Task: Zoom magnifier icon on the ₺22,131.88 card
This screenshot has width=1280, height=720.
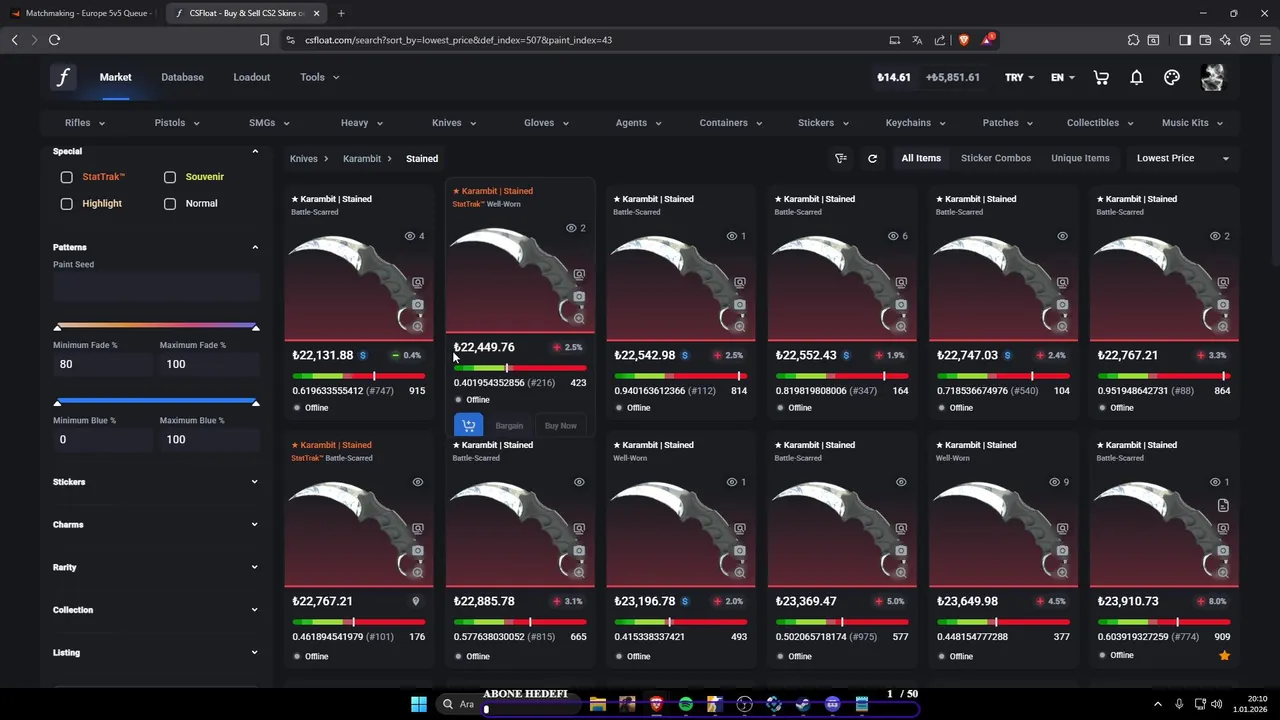Action: click(x=418, y=326)
